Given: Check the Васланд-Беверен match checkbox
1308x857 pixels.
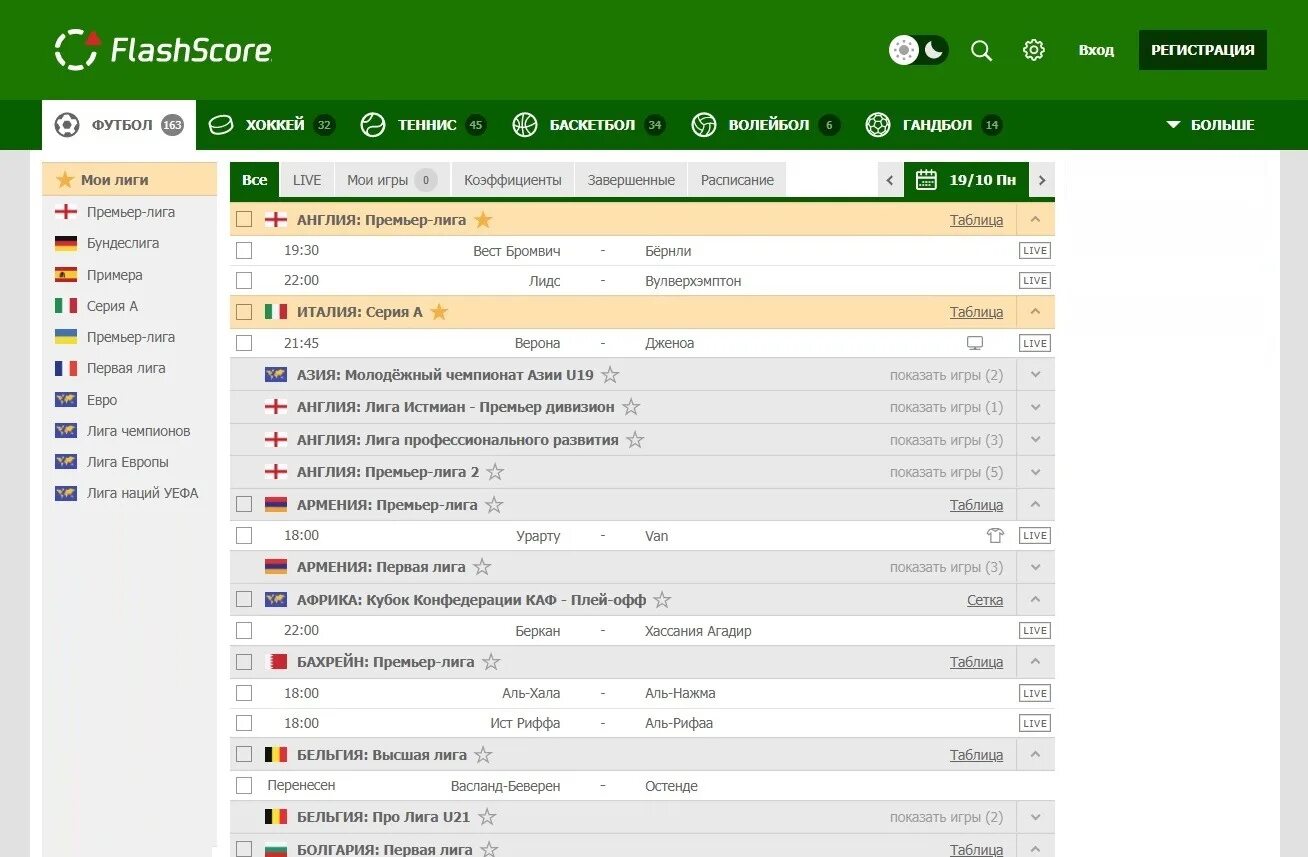Looking at the screenshot, I should 244,786.
